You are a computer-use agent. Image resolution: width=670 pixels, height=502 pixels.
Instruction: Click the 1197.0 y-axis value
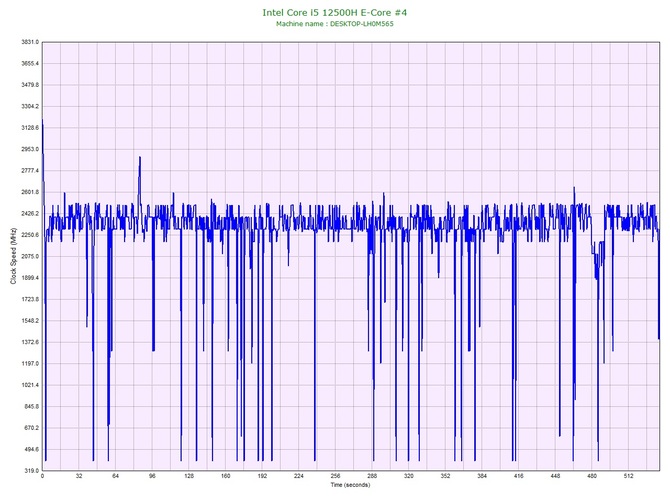[30, 364]
